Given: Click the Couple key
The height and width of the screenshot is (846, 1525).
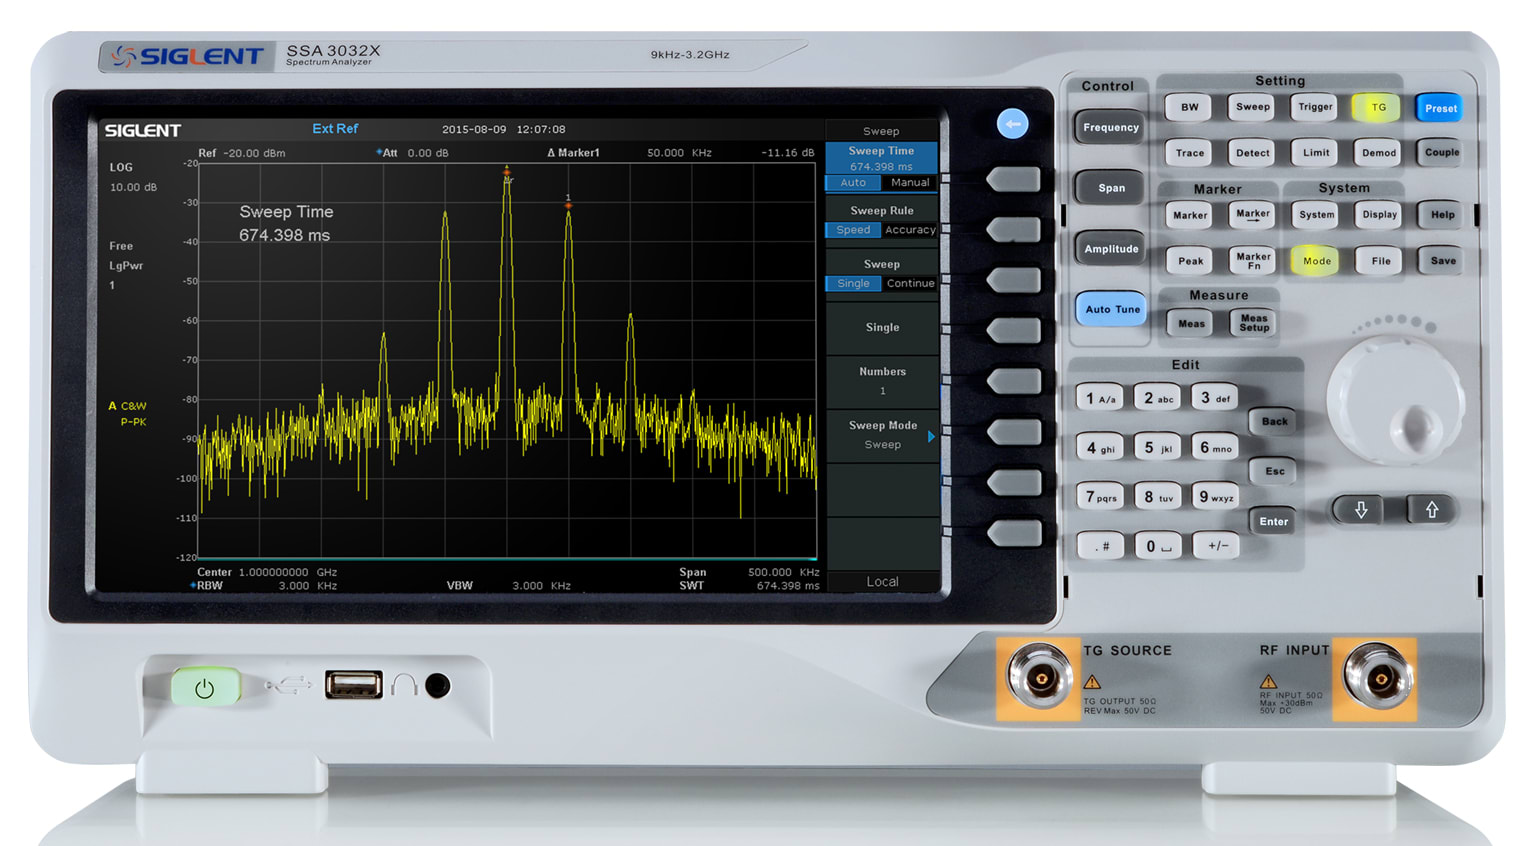Looking at the screenshot, I should click(1441, 153).
